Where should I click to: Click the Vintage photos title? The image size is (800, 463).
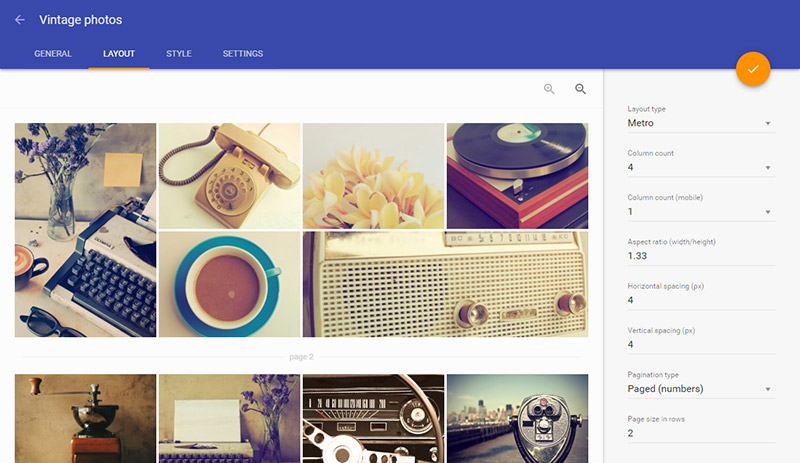click(x=81, y=20)
